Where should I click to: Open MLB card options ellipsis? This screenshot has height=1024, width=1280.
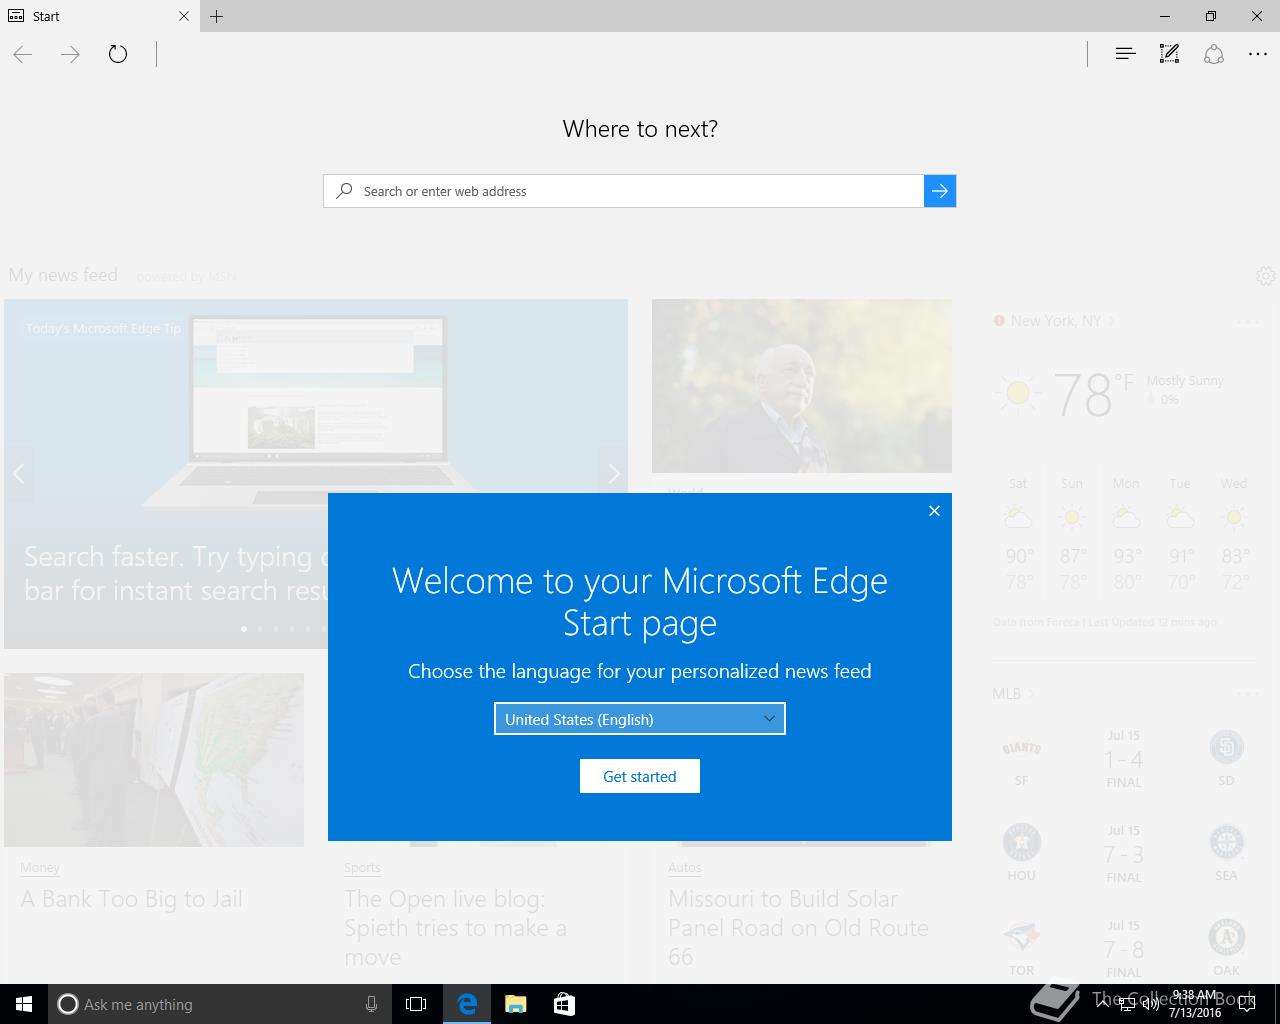(x=1247, y=693)
